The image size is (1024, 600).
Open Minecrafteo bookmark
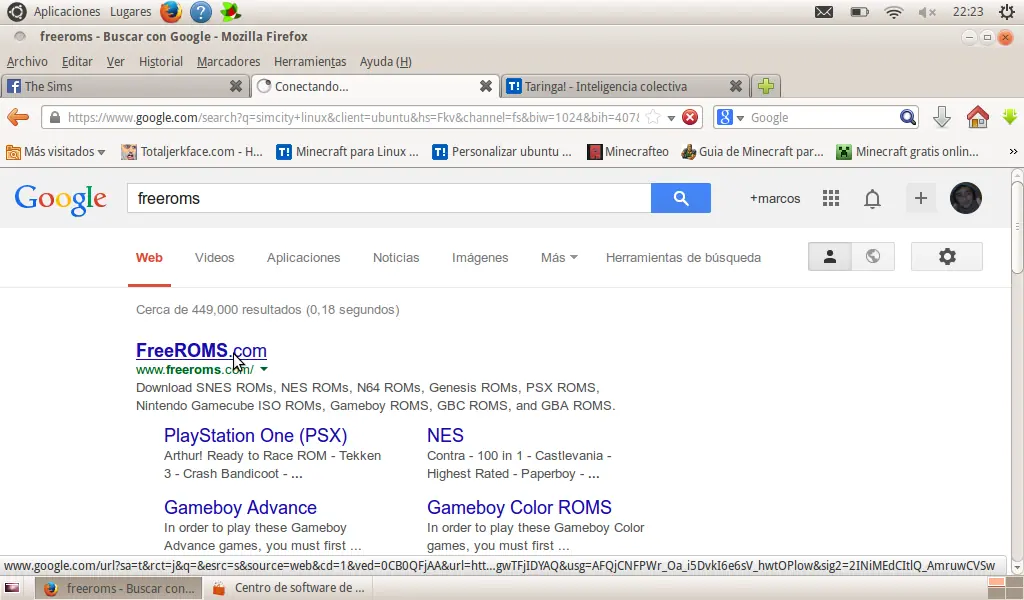tap(628, 151)
